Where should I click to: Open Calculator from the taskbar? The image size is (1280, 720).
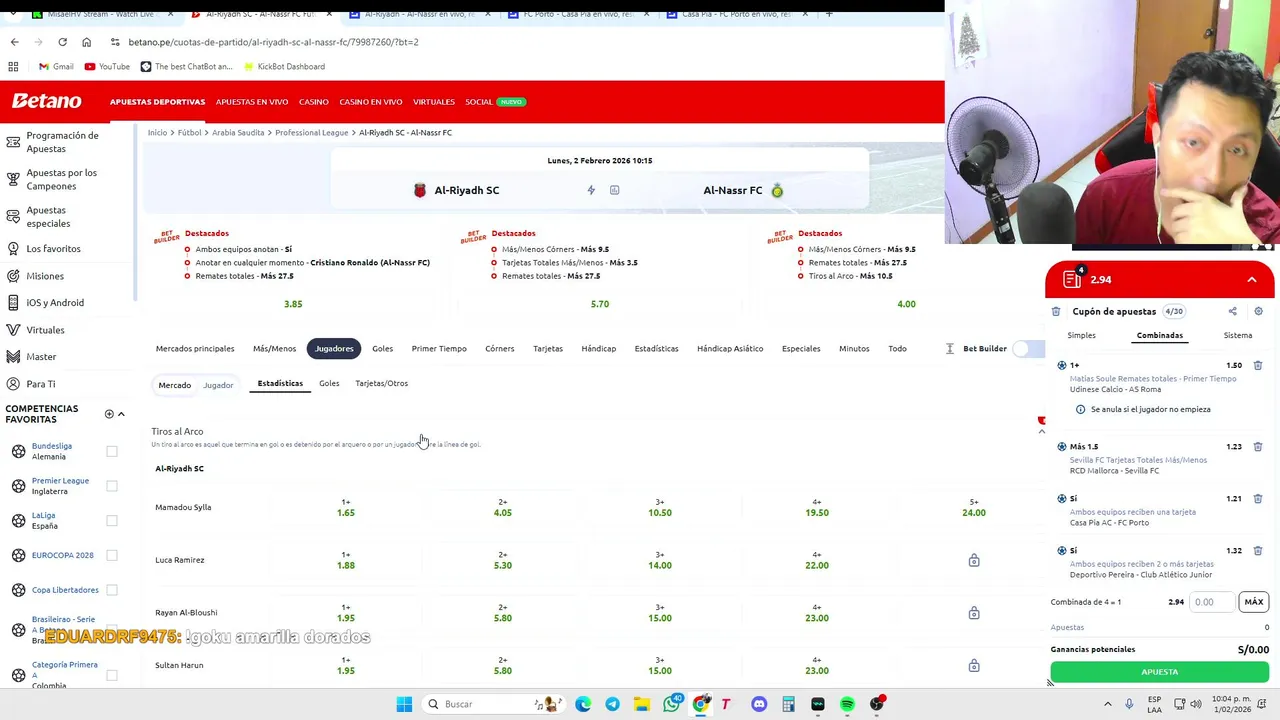788,704
